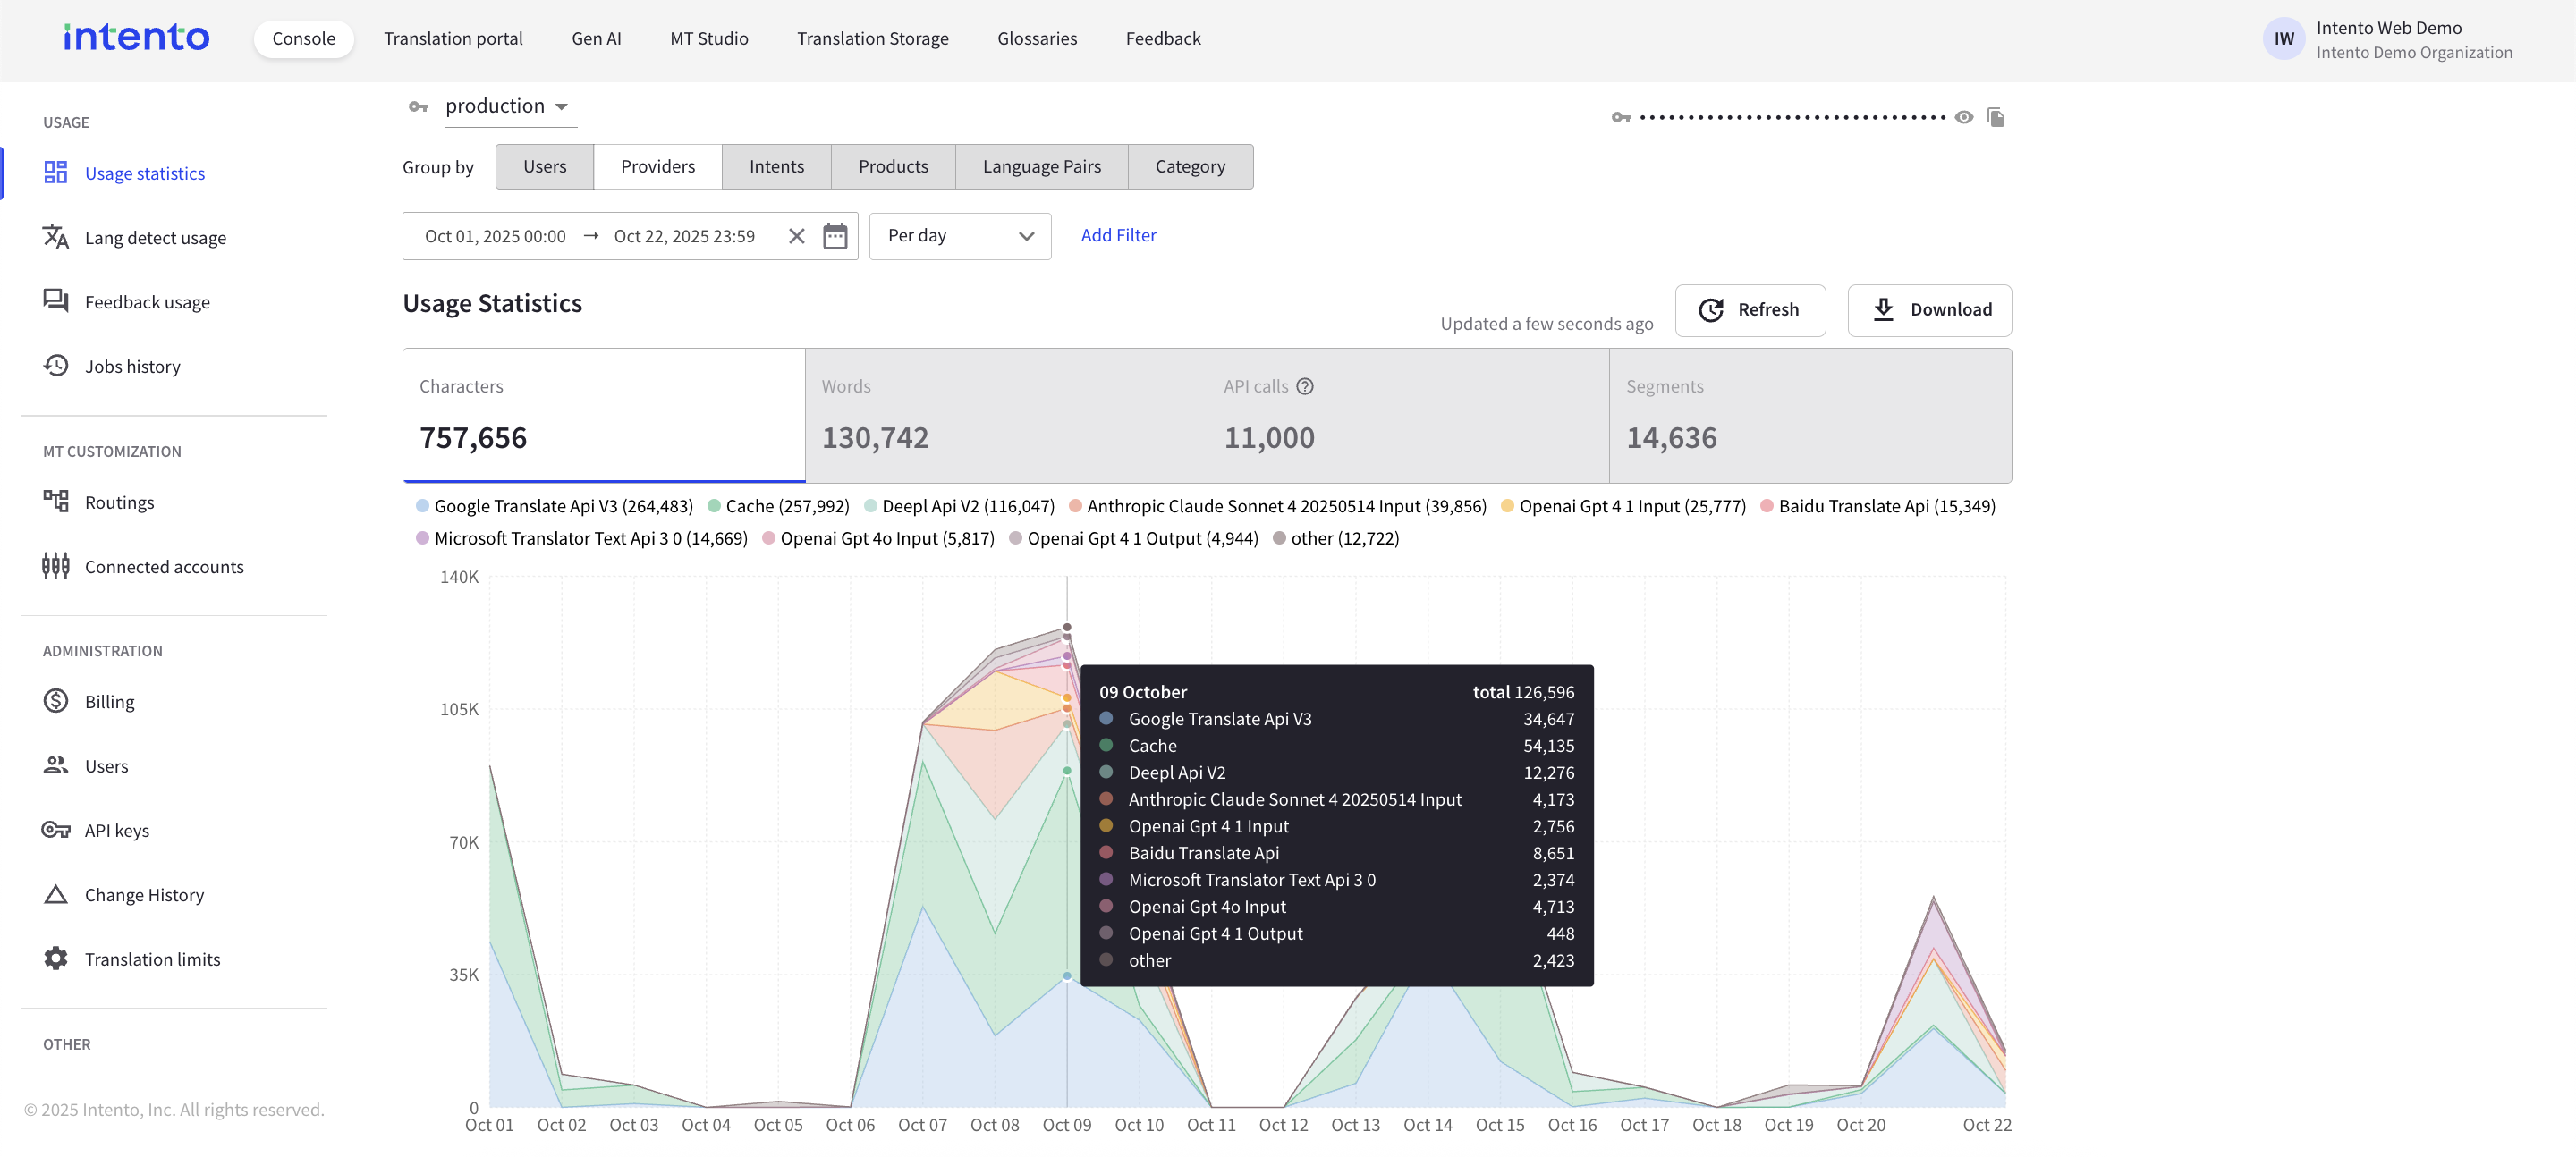Click the Billing dollar icon
Viewport: 2576px width, 1157px height.
click(55, 701)
